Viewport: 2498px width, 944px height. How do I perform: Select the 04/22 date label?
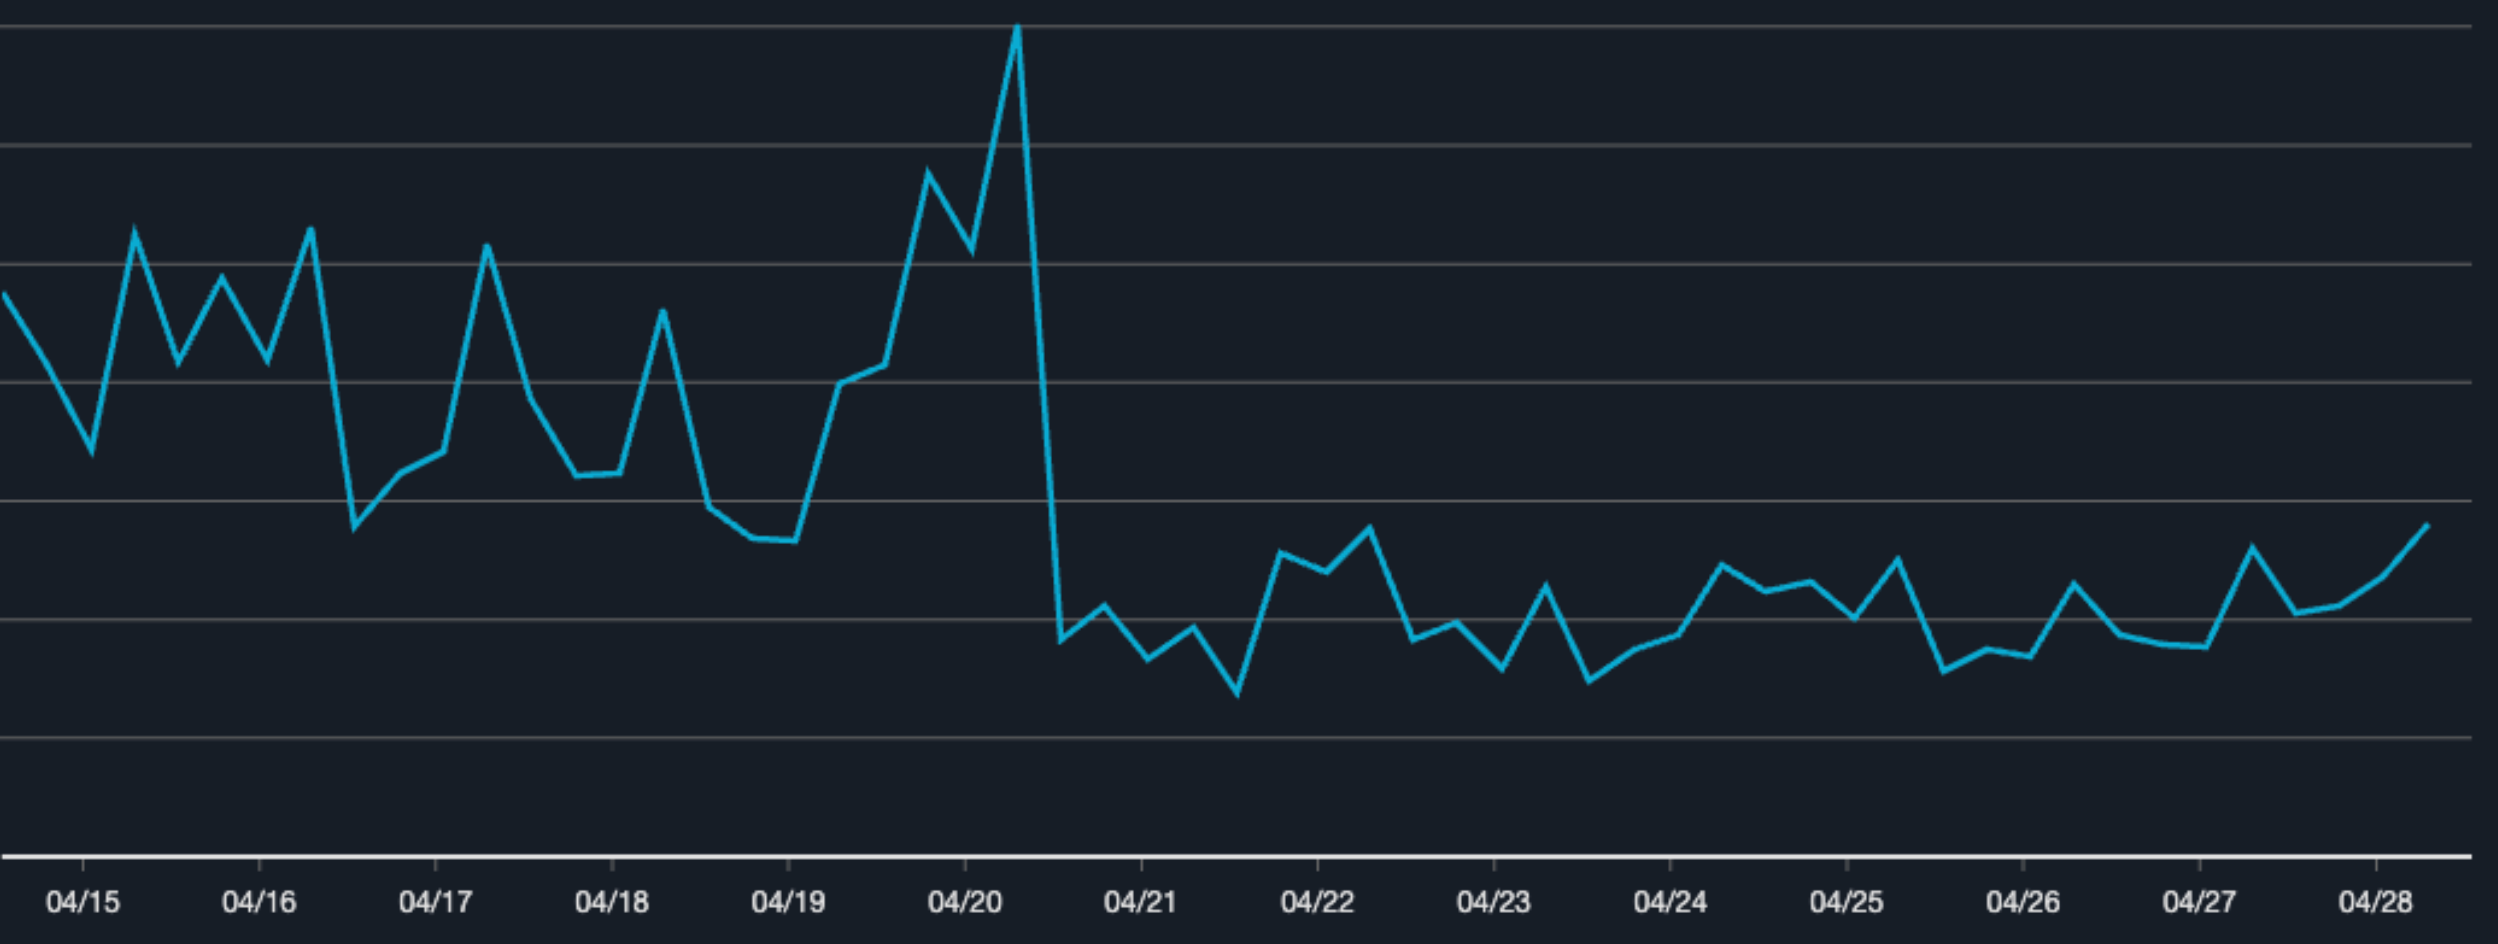click(1317, 902)
